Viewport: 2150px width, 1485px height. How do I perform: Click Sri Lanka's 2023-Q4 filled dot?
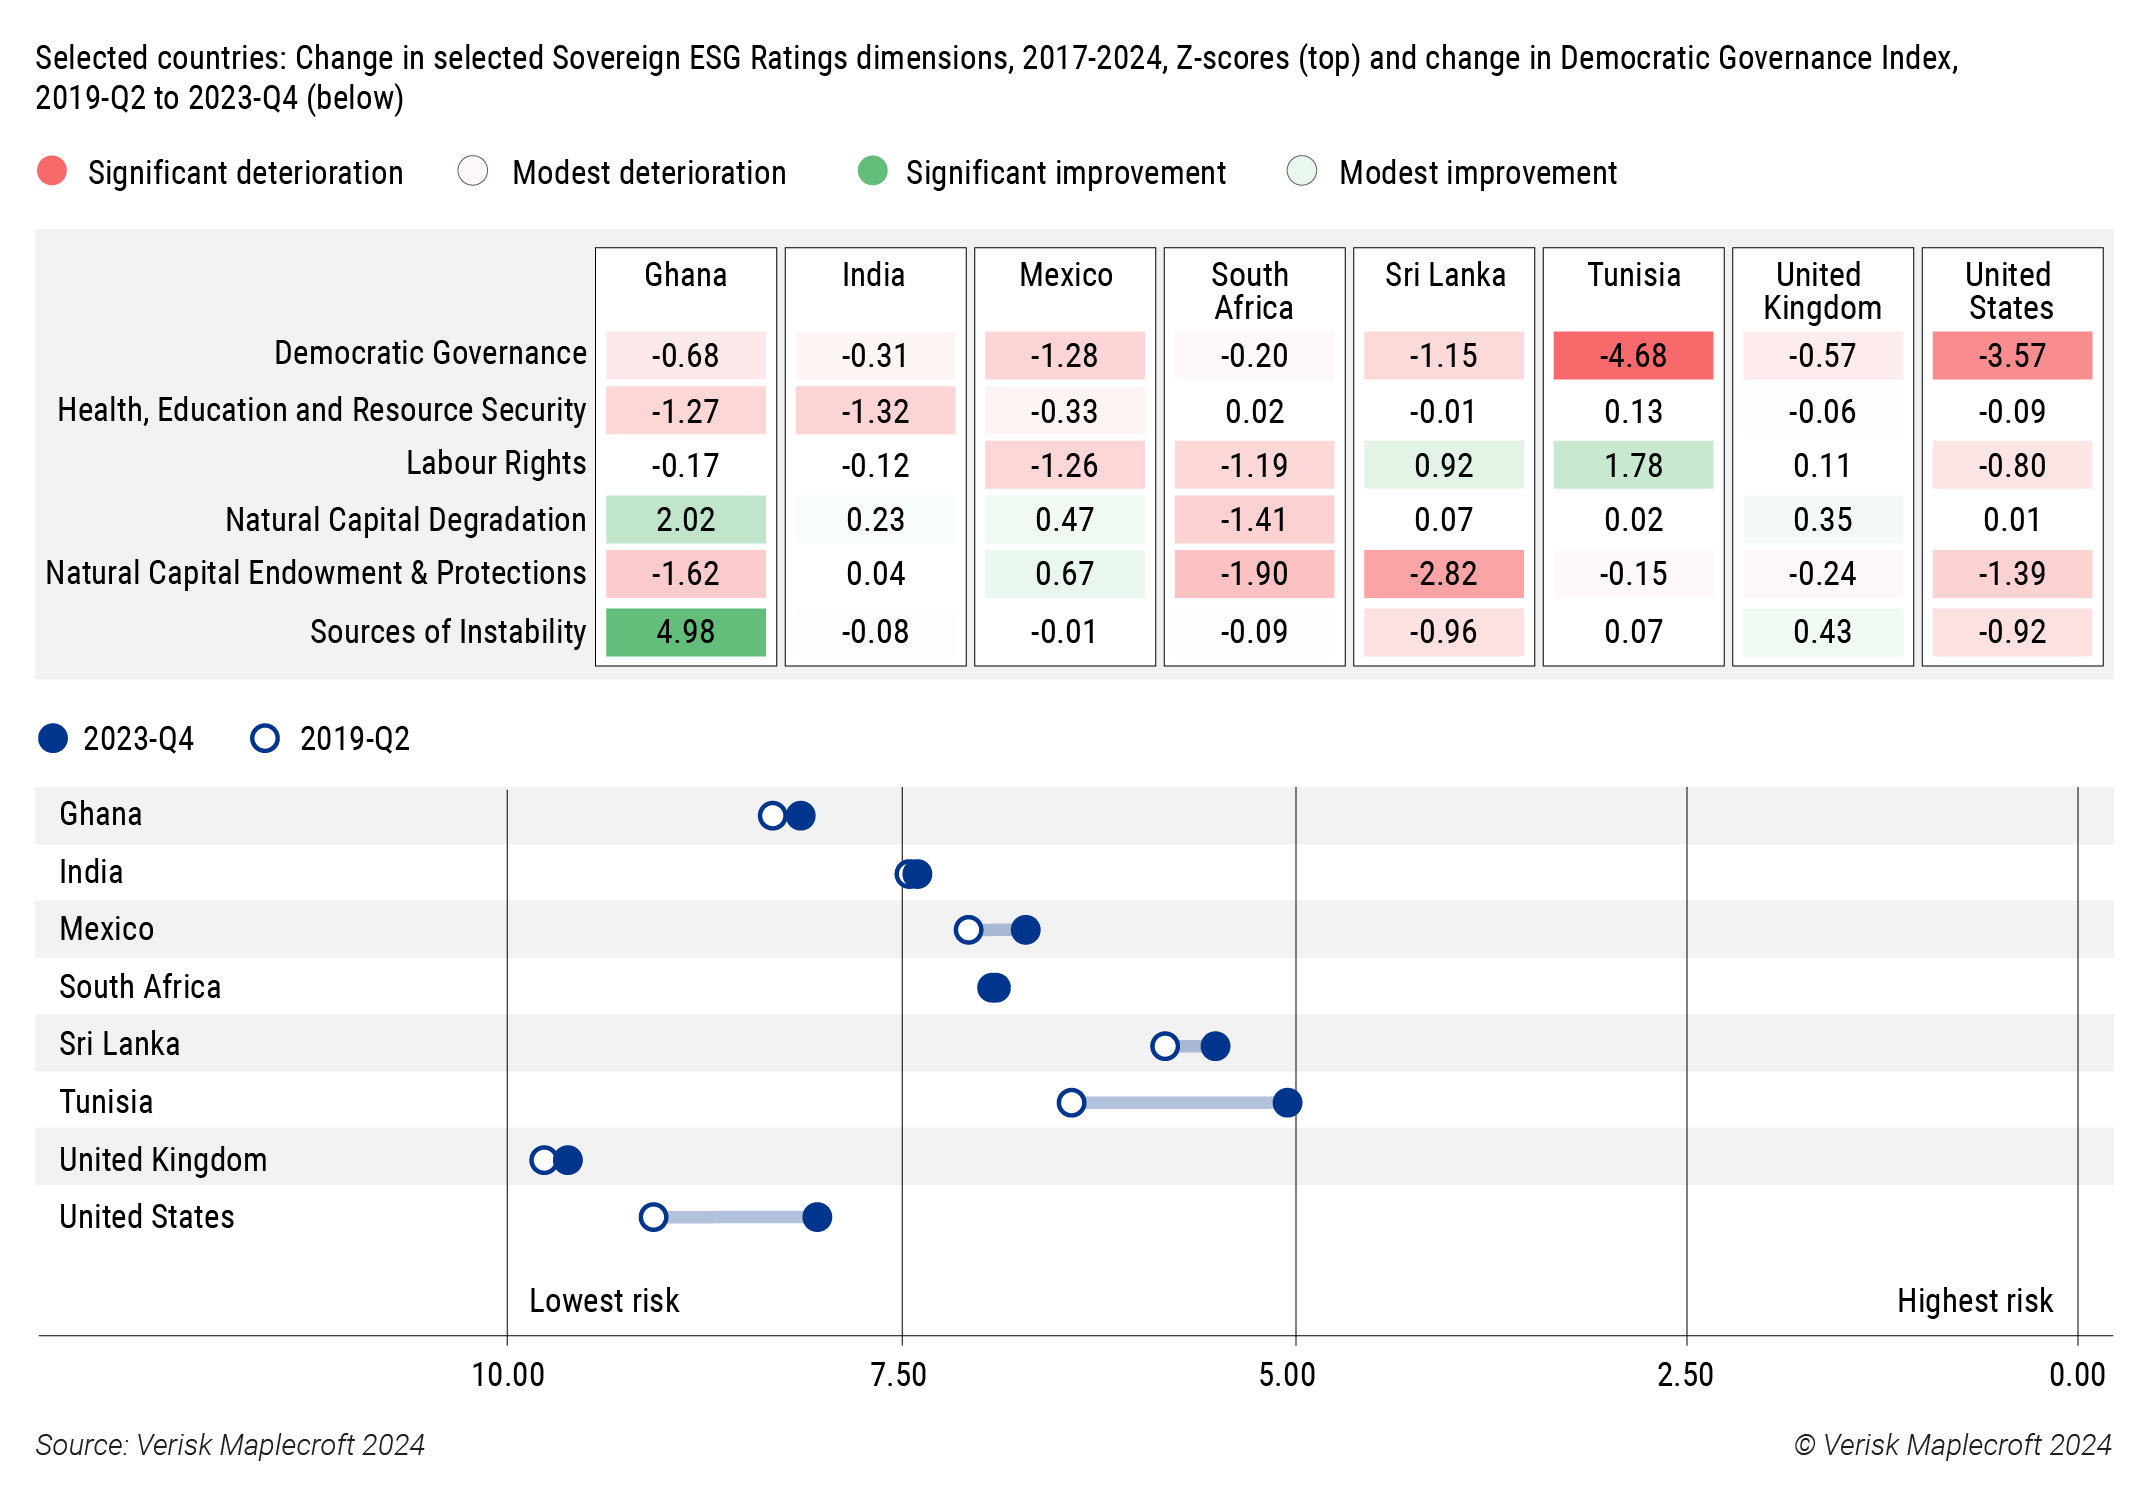1215,1046
